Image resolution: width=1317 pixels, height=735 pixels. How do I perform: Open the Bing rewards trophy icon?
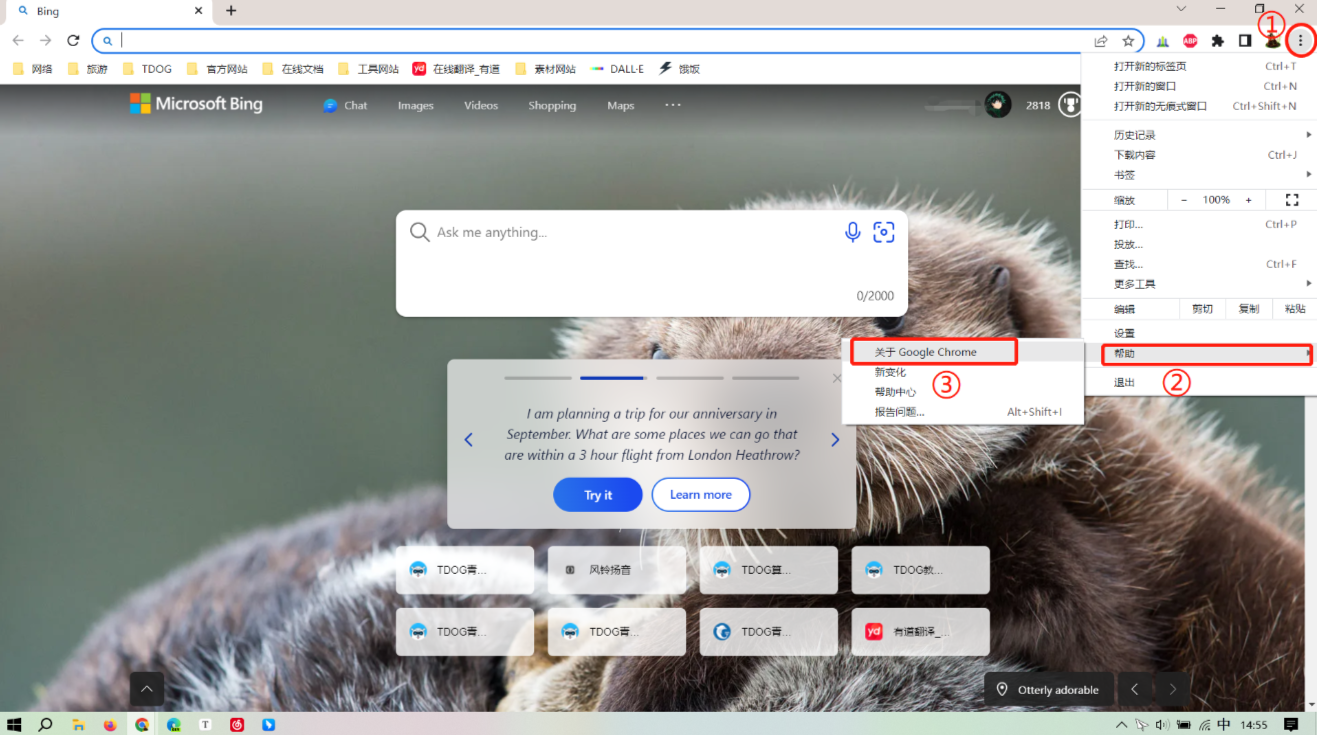1070,103
